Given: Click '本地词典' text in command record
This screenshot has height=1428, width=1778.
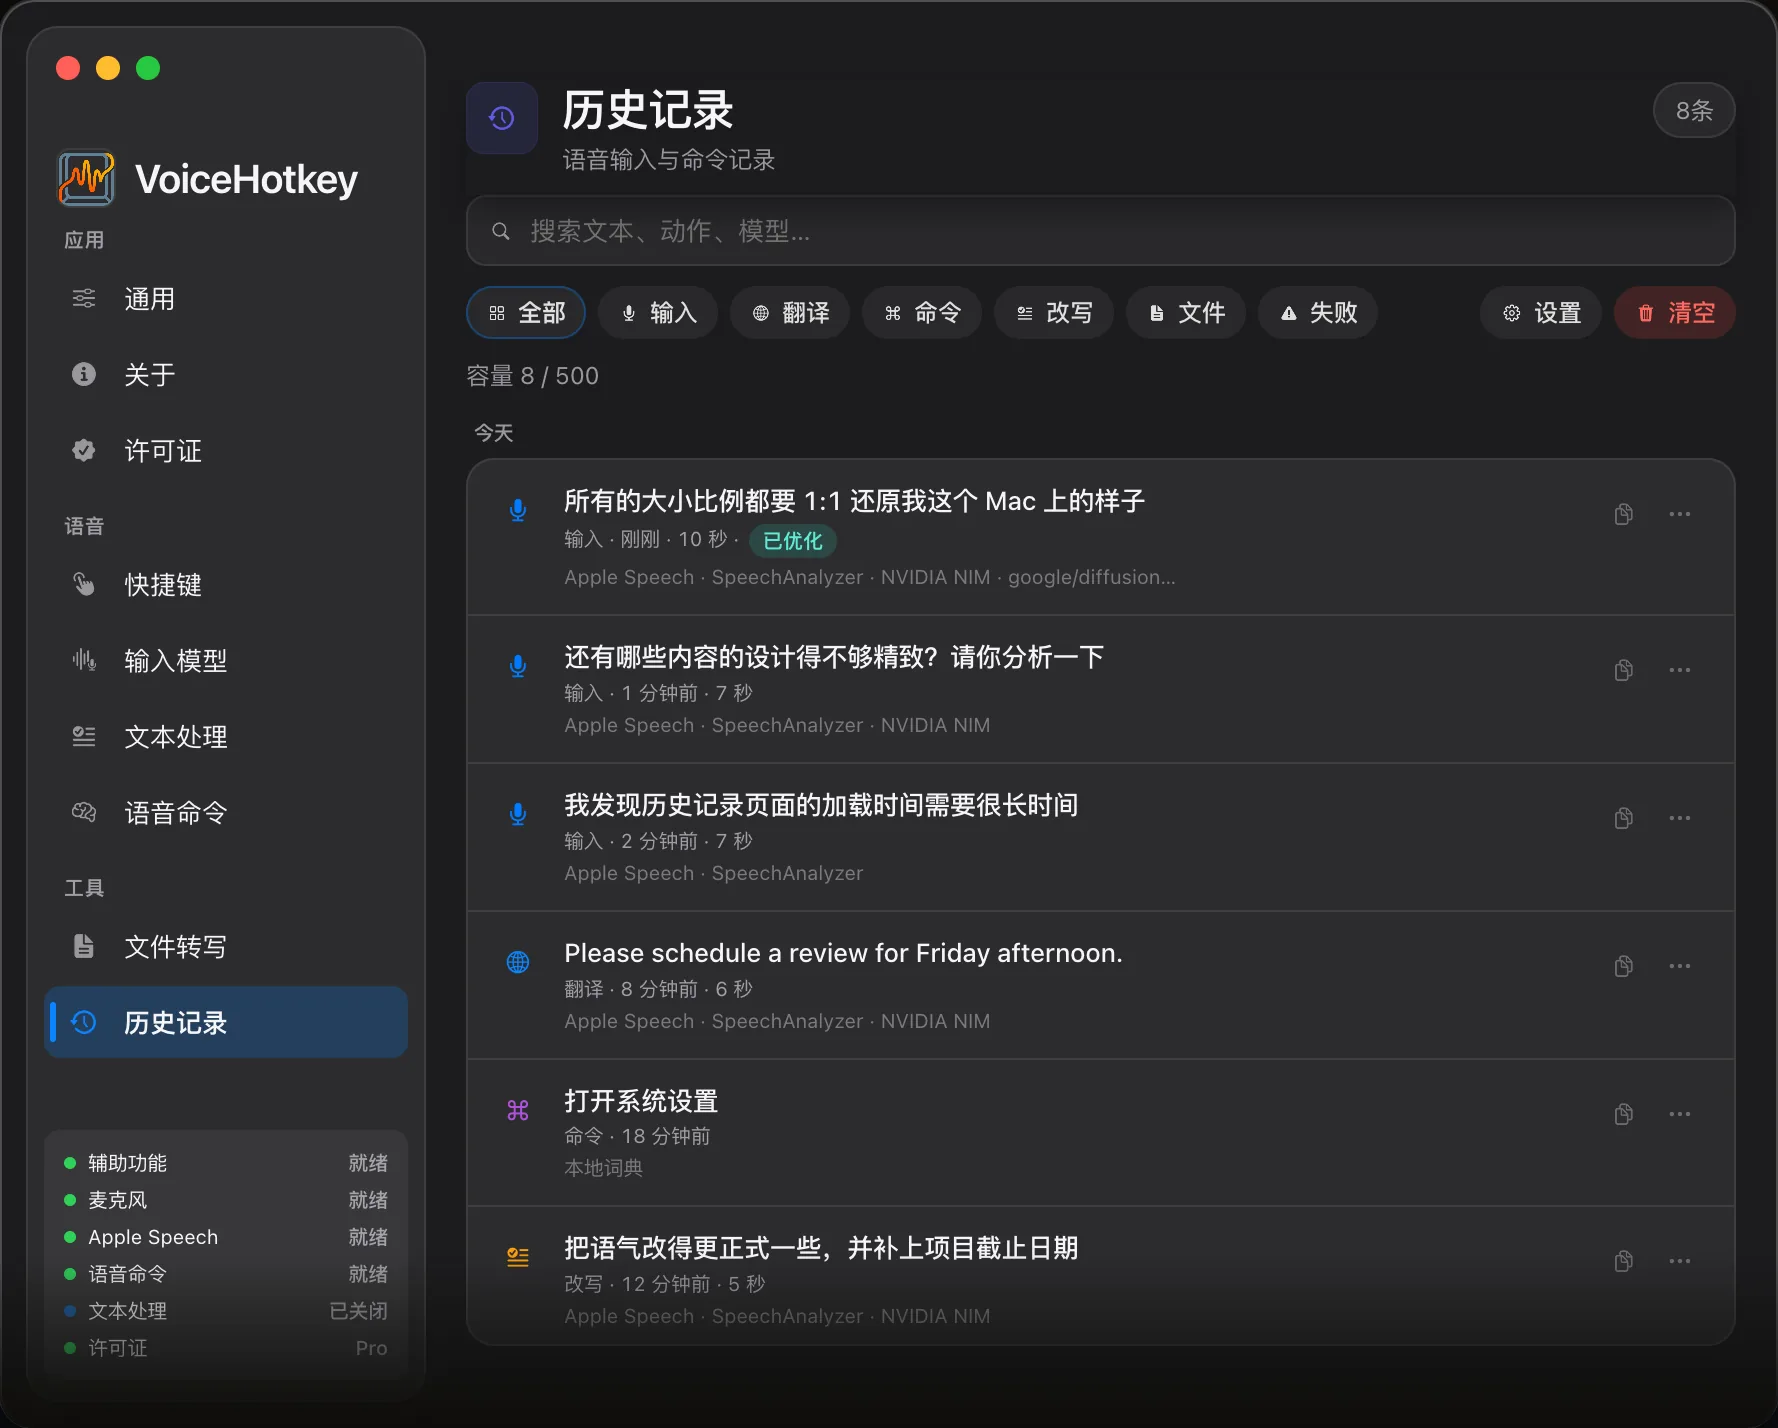Looking at the screenshot, I should point(604,1168).
